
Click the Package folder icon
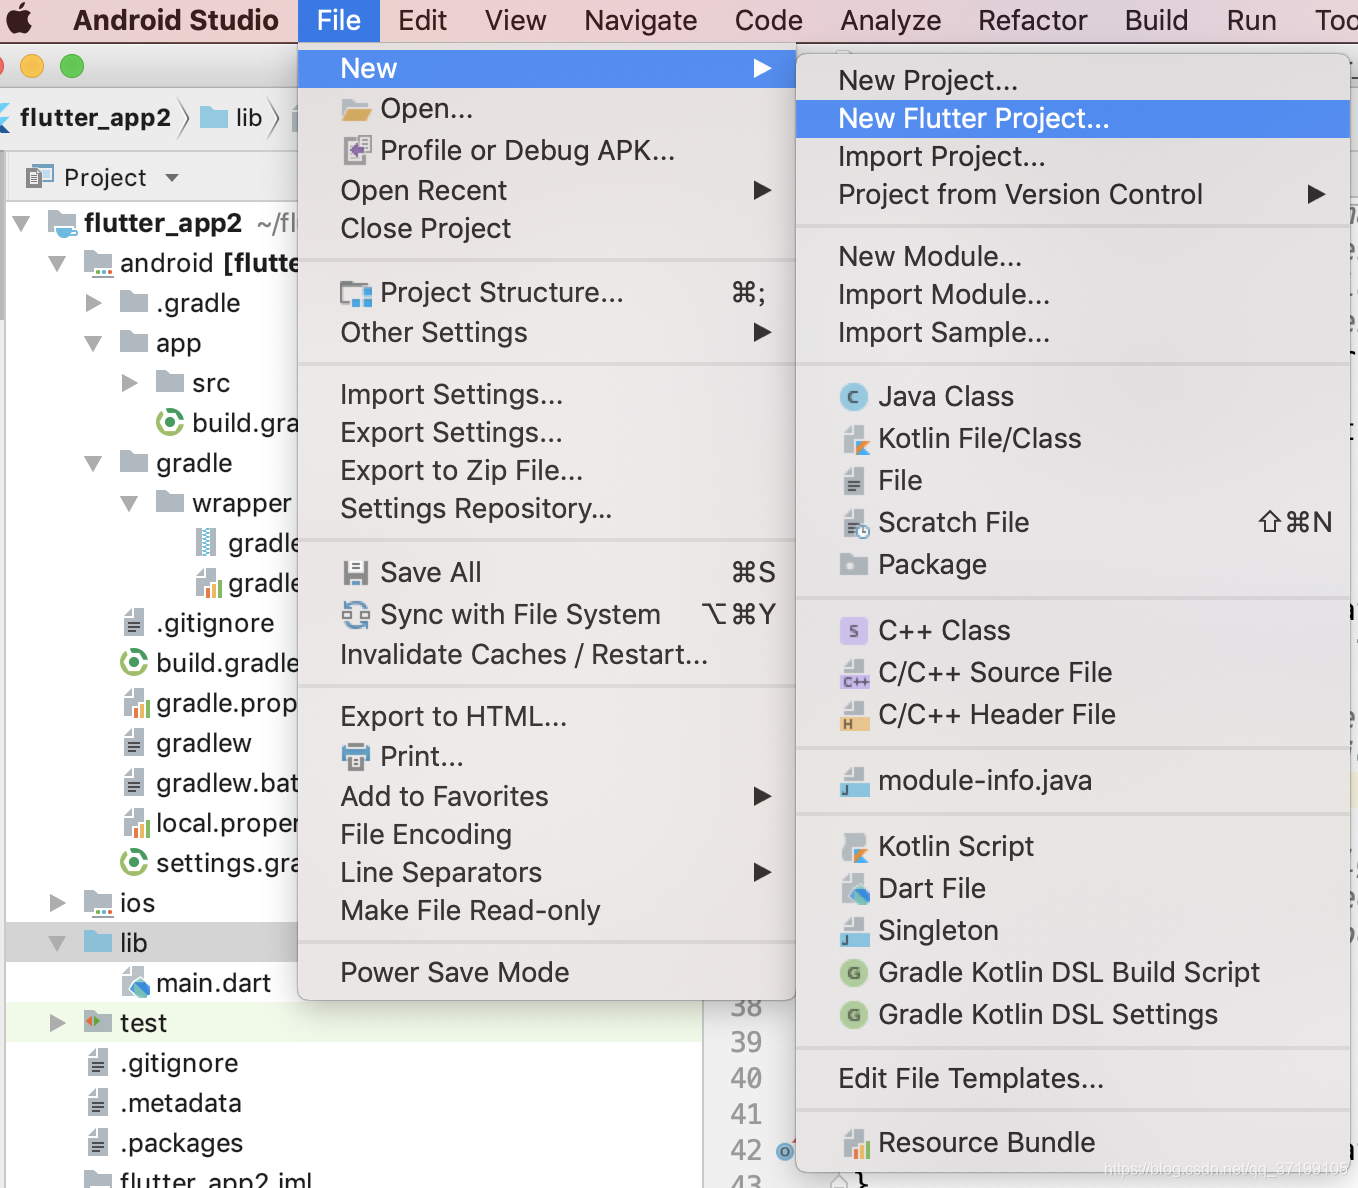[854, 564]
